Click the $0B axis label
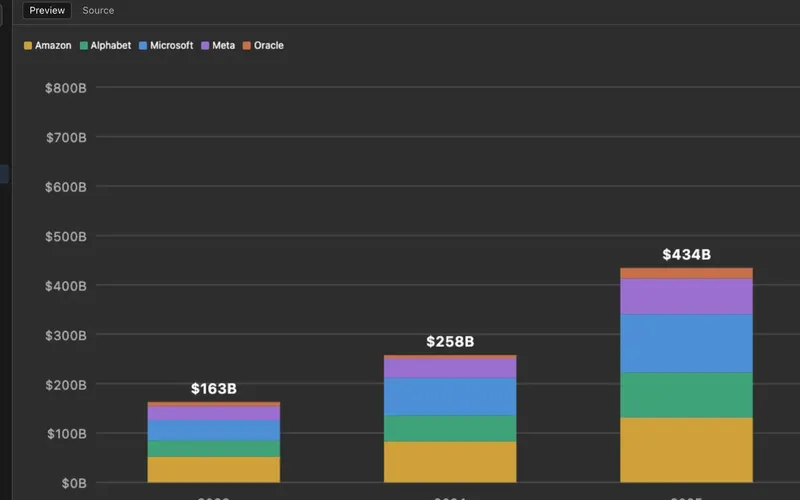 pos(73,484)
